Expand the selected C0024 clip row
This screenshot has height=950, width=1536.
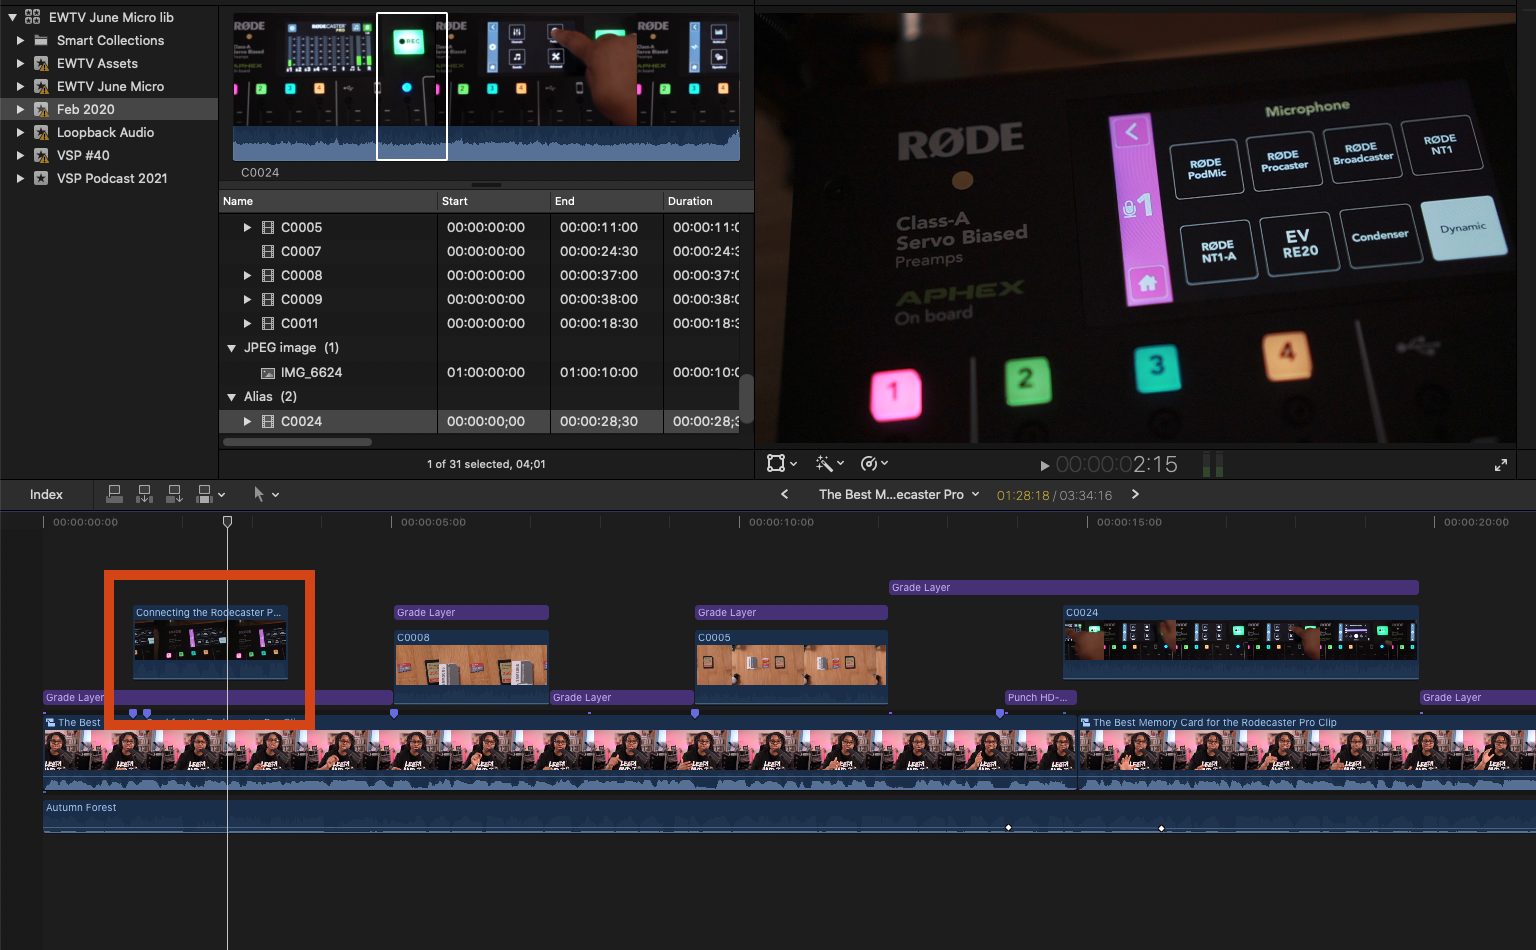pos(247,421)
